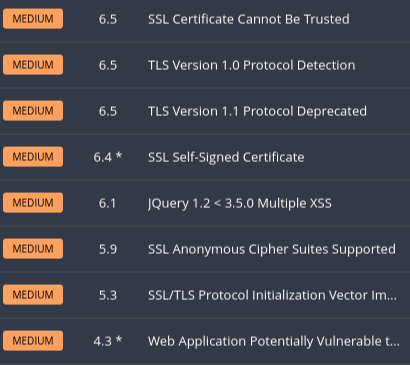Select the 6.5 score beside TLS Version 1.0

click(108, 65)
